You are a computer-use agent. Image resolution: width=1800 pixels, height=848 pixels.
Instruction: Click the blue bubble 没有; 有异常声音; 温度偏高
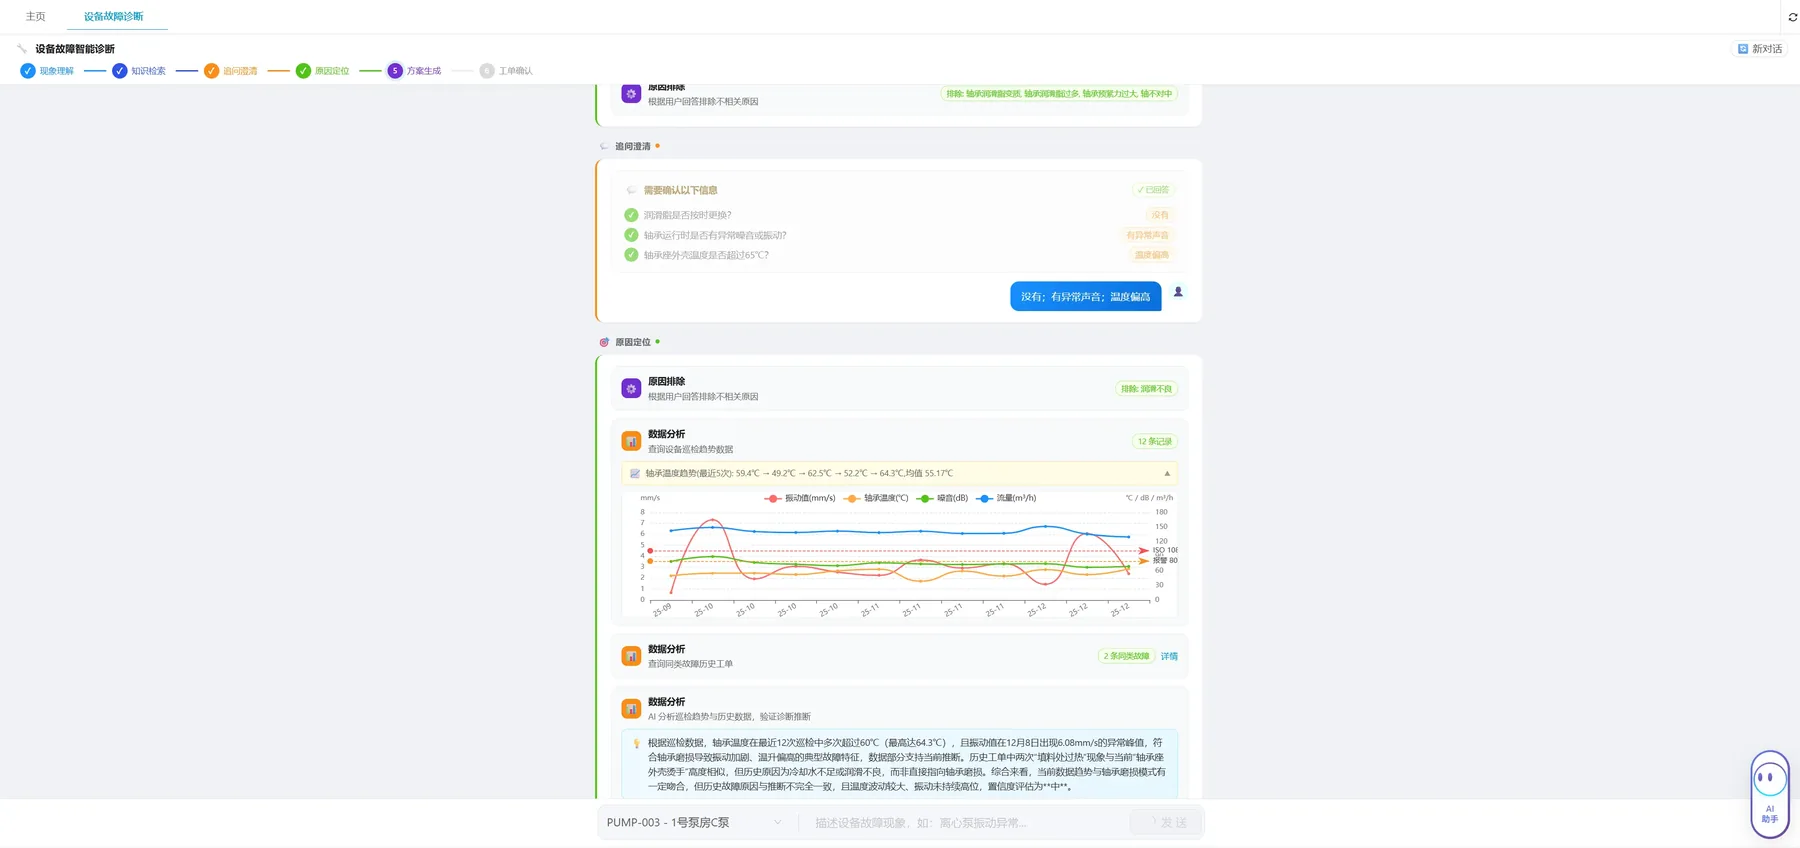(1085, 296)
